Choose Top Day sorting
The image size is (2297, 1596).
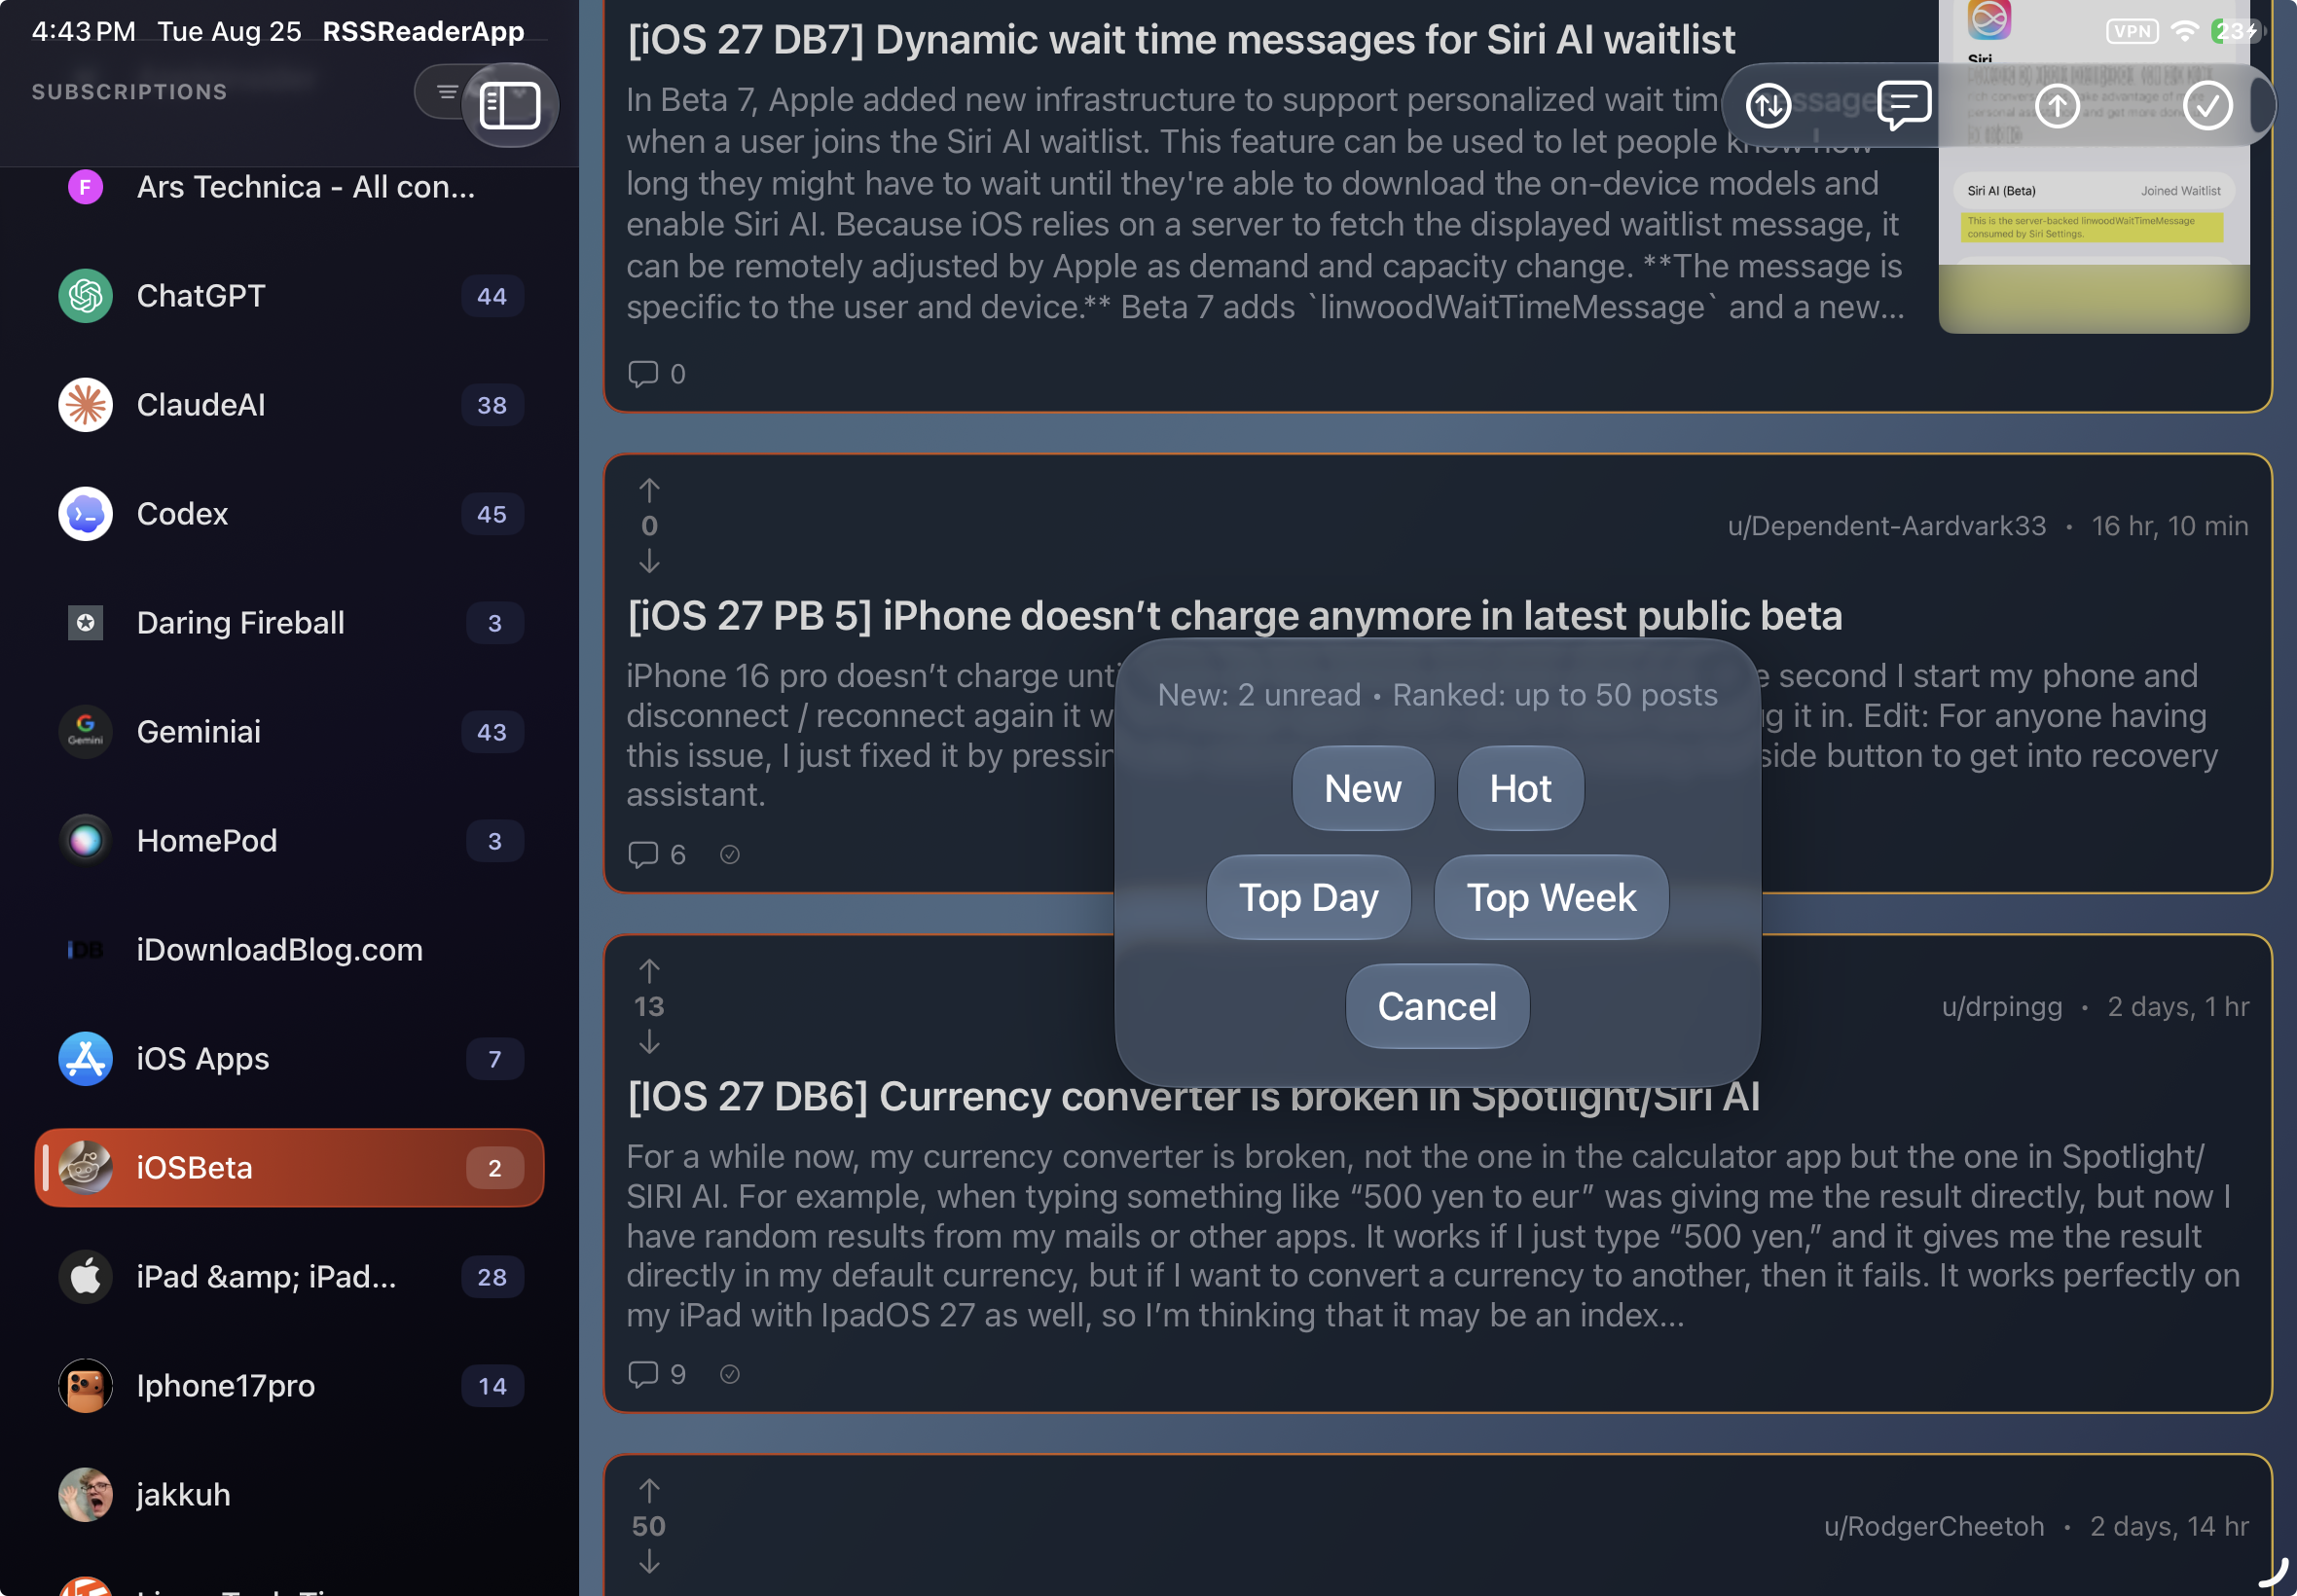(x=1308, y=897)
